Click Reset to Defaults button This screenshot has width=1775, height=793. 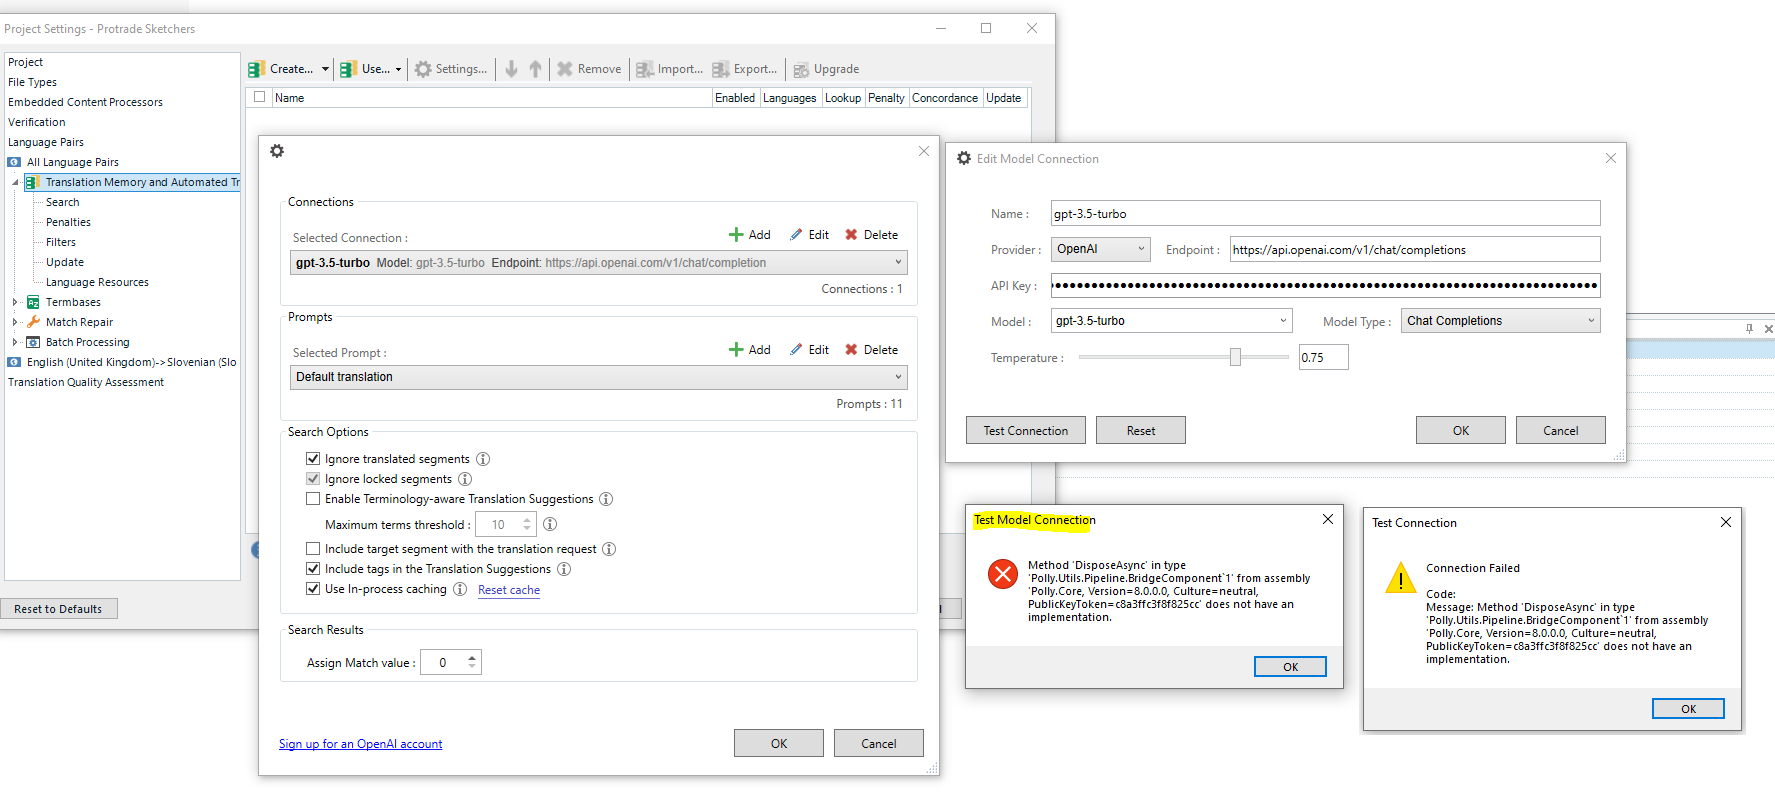click(x=58, y=609)
